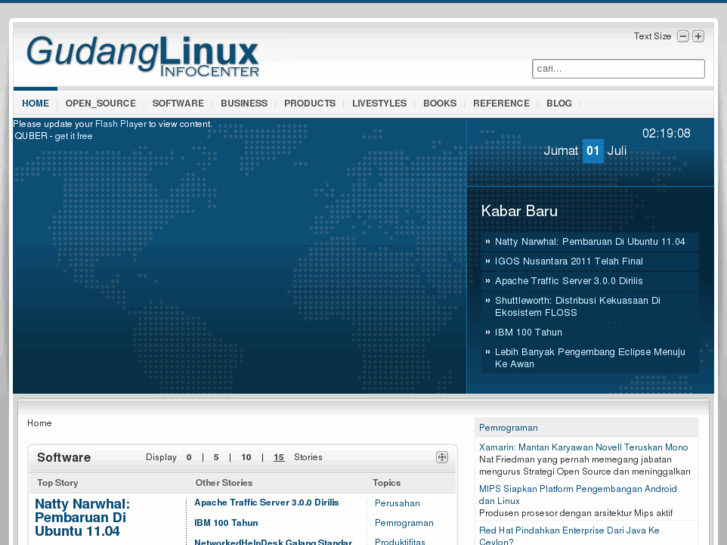The image size is (727, 545).
Task: Open Natty Narwhal news in Kabar Baru
Action: (590, 242)
